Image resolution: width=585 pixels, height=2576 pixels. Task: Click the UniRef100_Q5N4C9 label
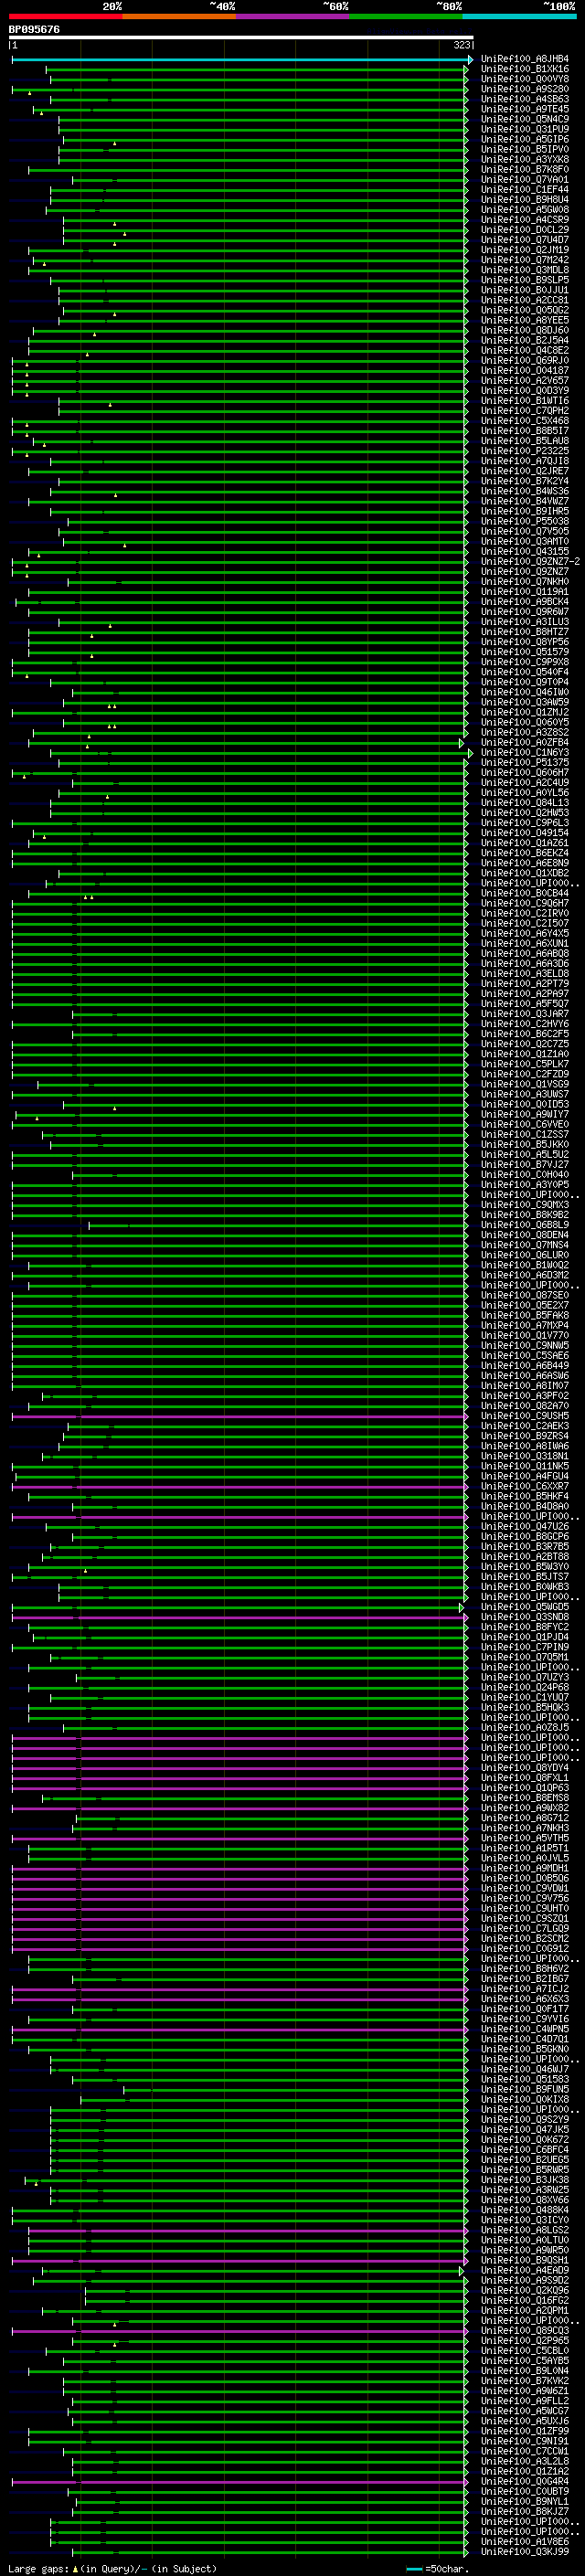(x=525, y=119)
